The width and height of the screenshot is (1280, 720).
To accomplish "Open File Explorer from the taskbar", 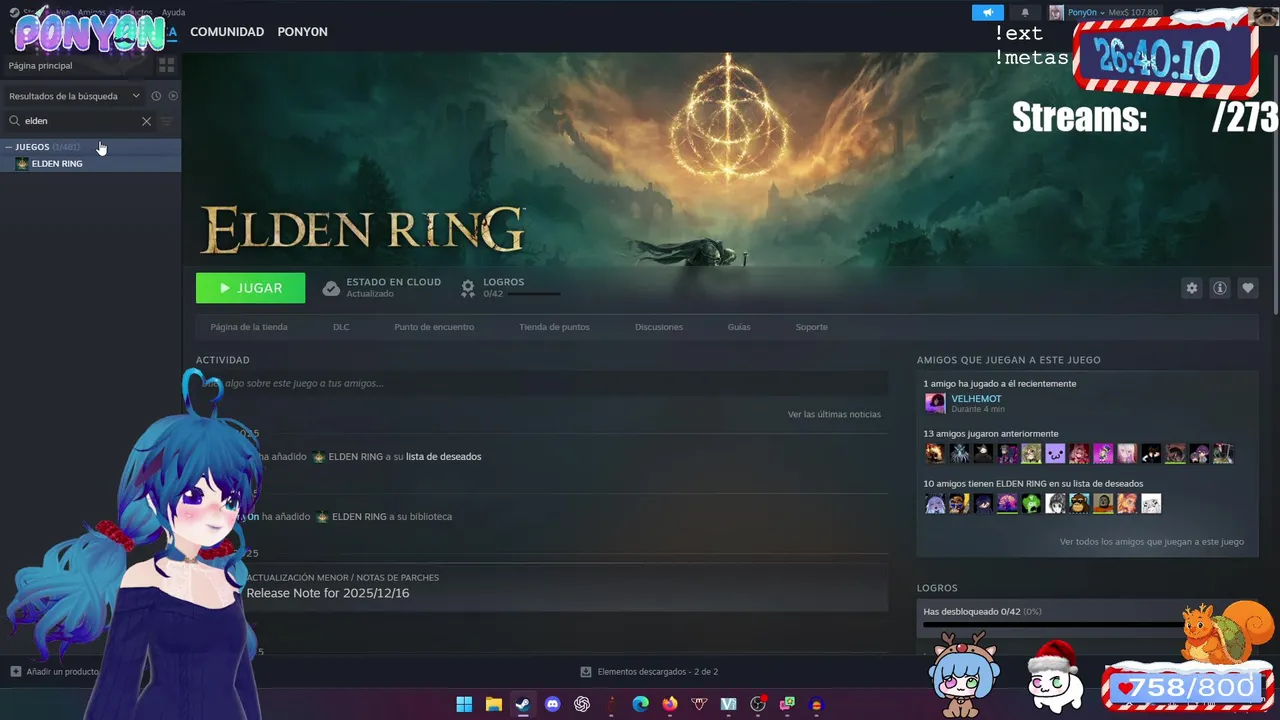I will coord(493,704).
